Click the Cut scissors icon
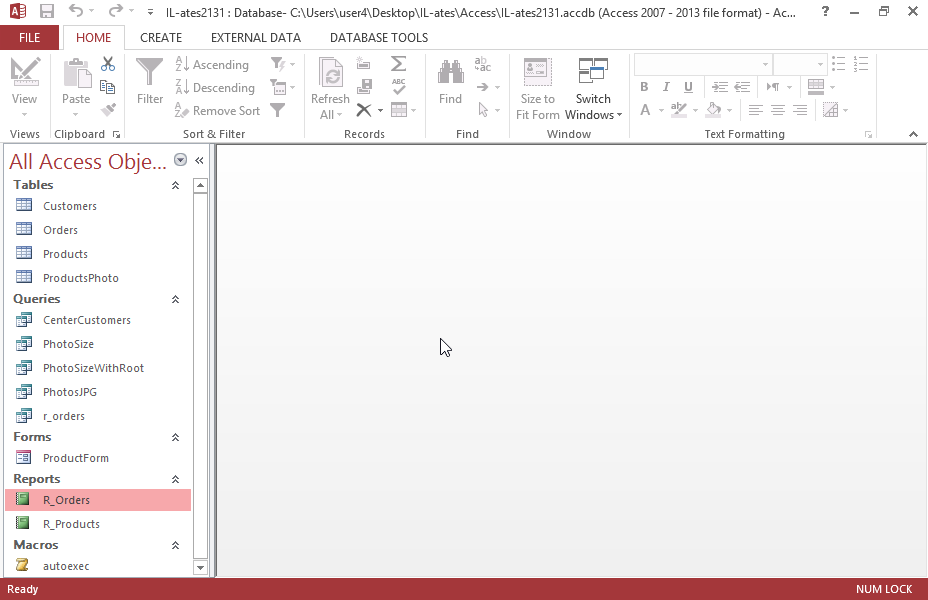Viewport: 928px width, 600px height. tap(108, 64)
